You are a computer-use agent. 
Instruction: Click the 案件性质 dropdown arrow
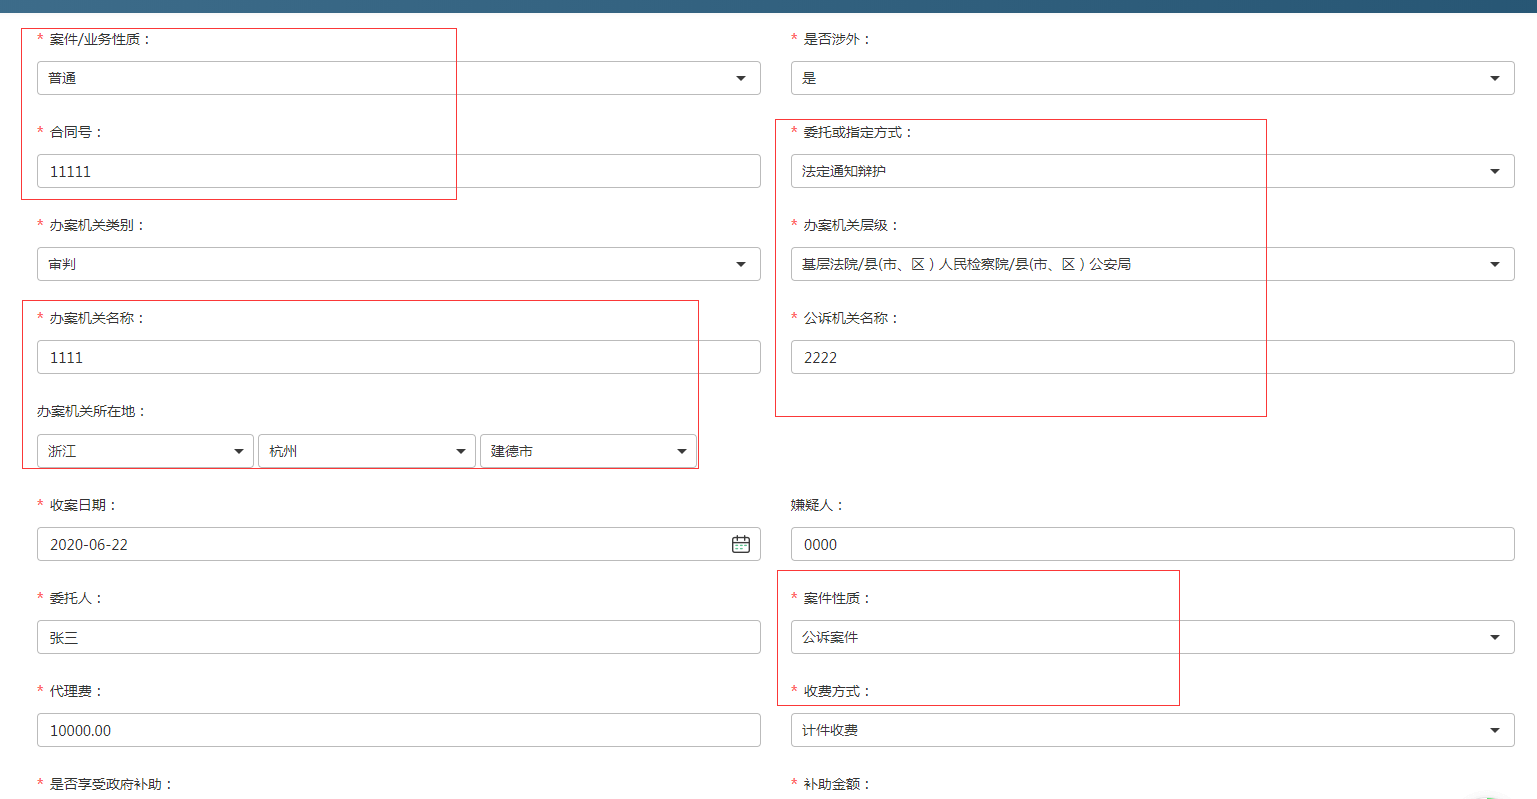pyautogui.click(x=1494, y=637)
